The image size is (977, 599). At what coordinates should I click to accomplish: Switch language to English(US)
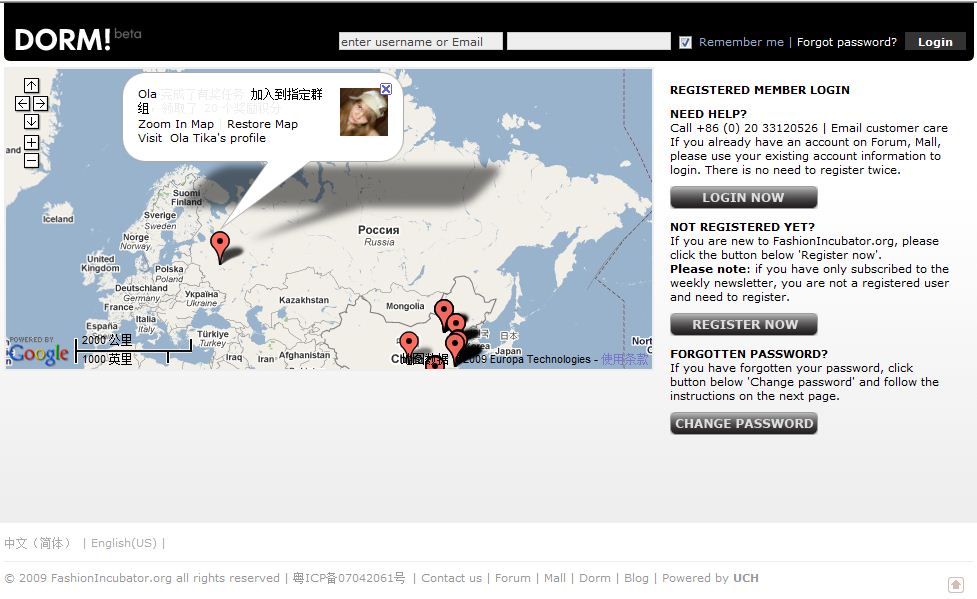point(124,543)
